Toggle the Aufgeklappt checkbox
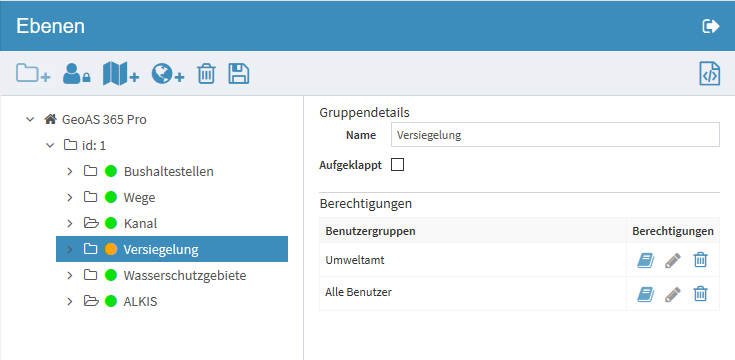This screenshot has width=735, height=360. pyautogui.click(x=397, y=165)
